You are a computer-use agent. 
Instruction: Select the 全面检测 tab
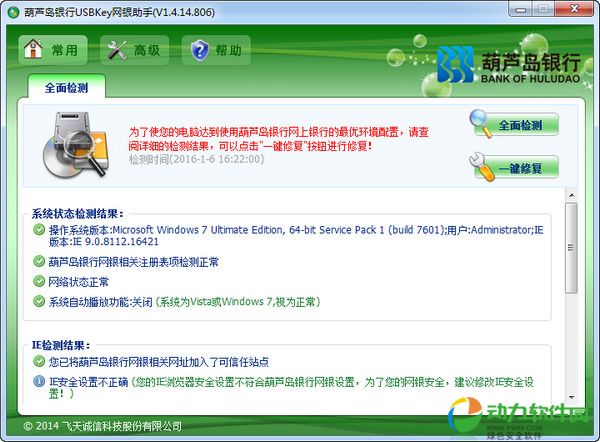click(x=66, y=87)
